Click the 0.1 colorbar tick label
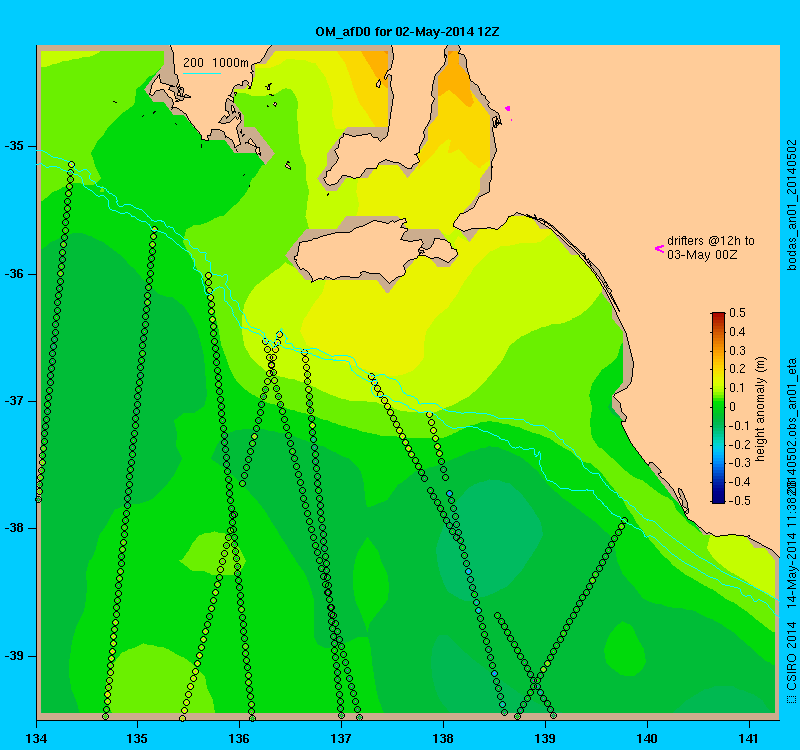The image size is (800, 750). point(737,388)
